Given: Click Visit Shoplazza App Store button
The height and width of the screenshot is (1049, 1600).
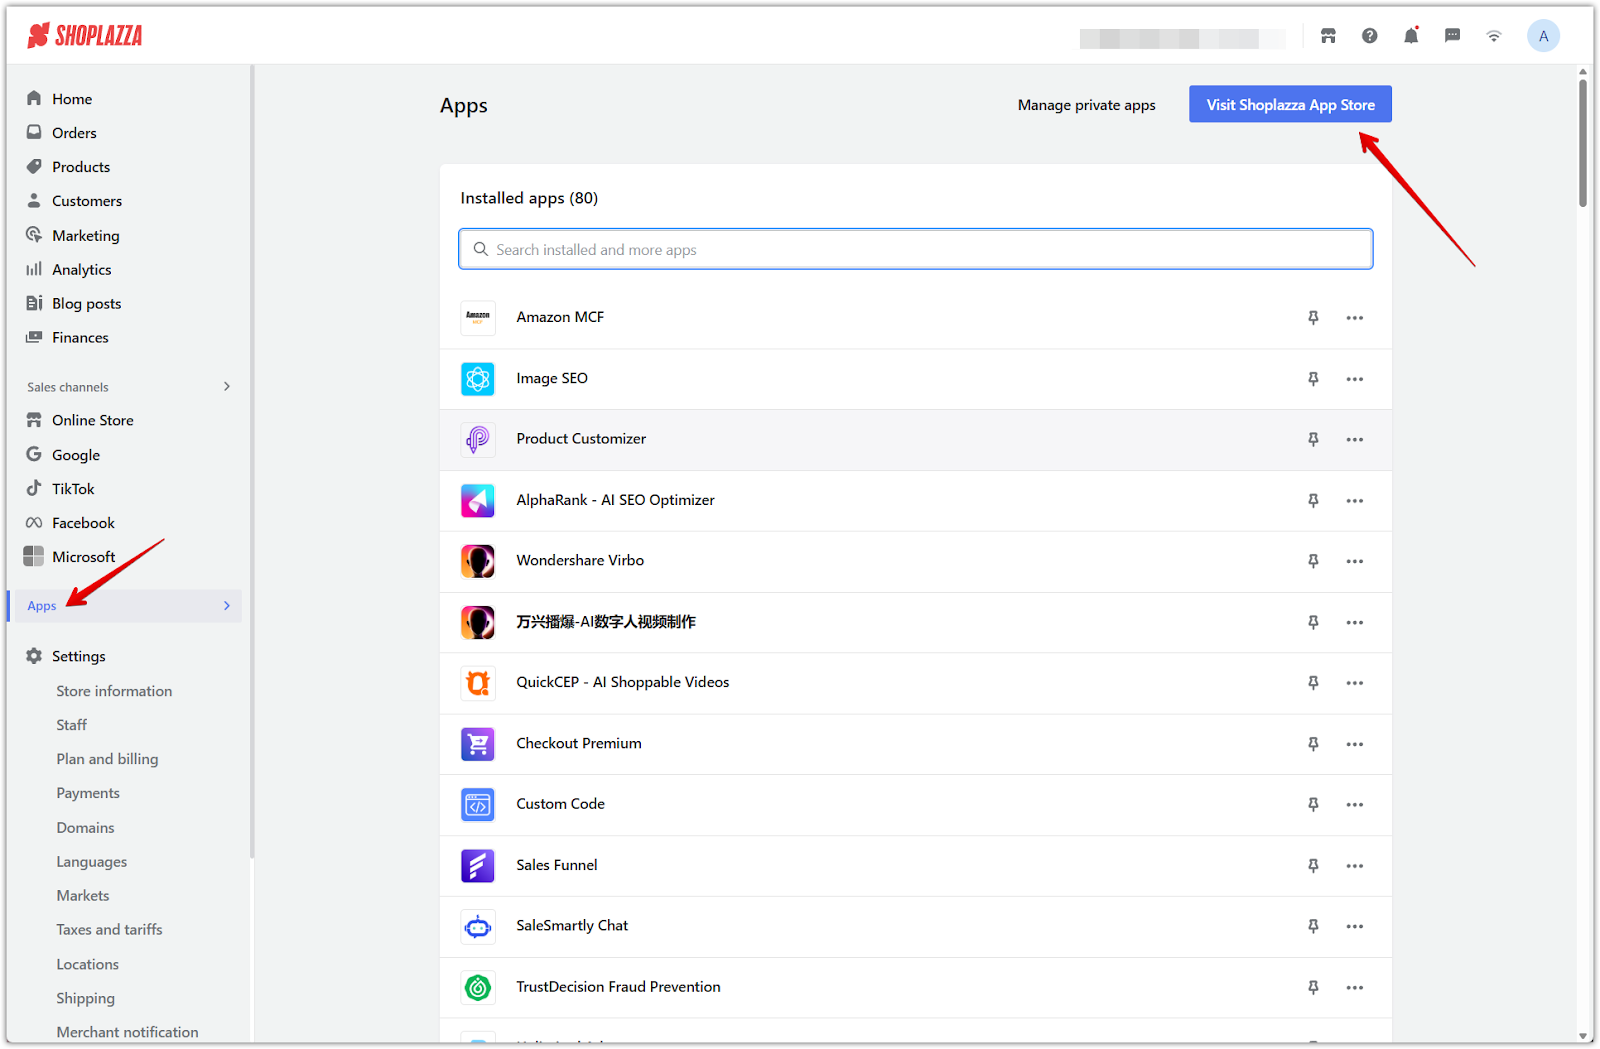Looking at the screenshot, I should tap(1290, 104).
